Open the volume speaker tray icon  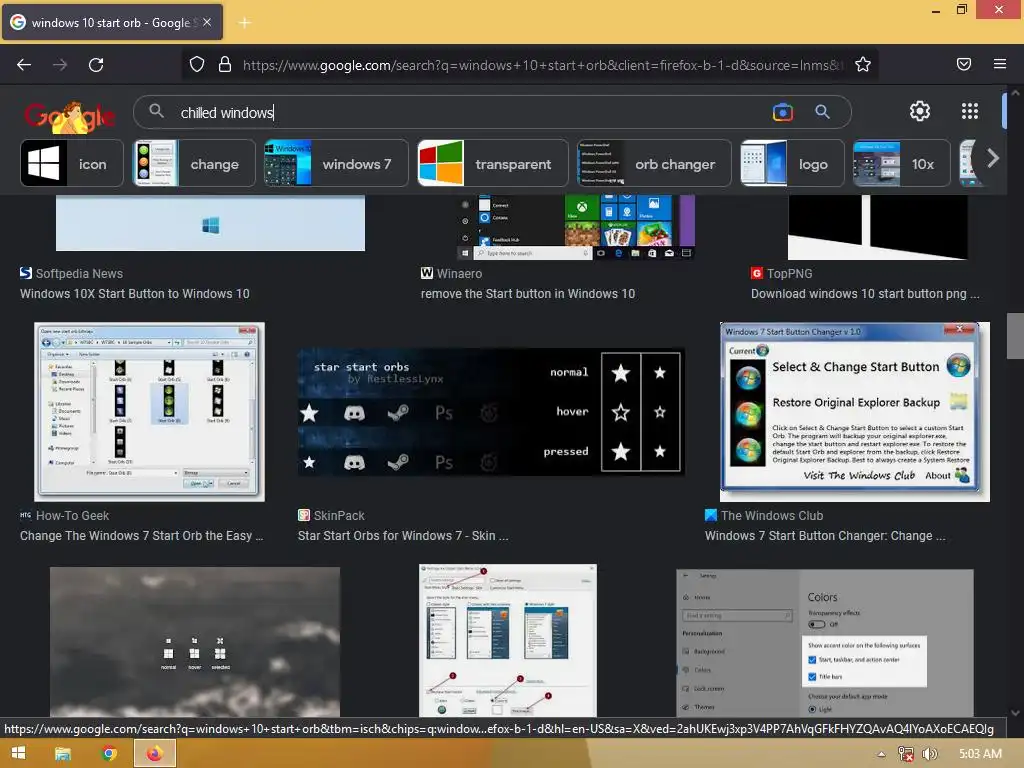[929, 754]
